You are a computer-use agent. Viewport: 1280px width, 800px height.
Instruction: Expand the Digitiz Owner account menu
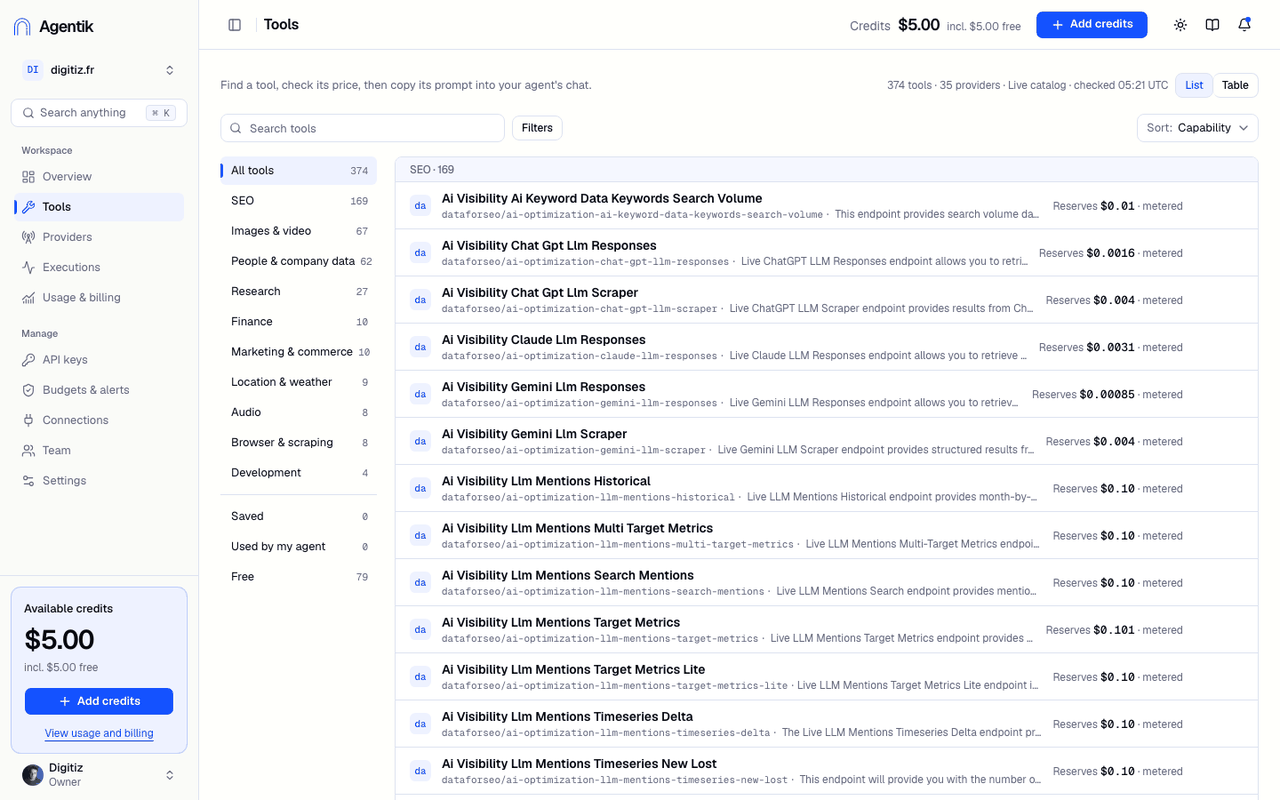pyautogui.click(x=99, y=775)
